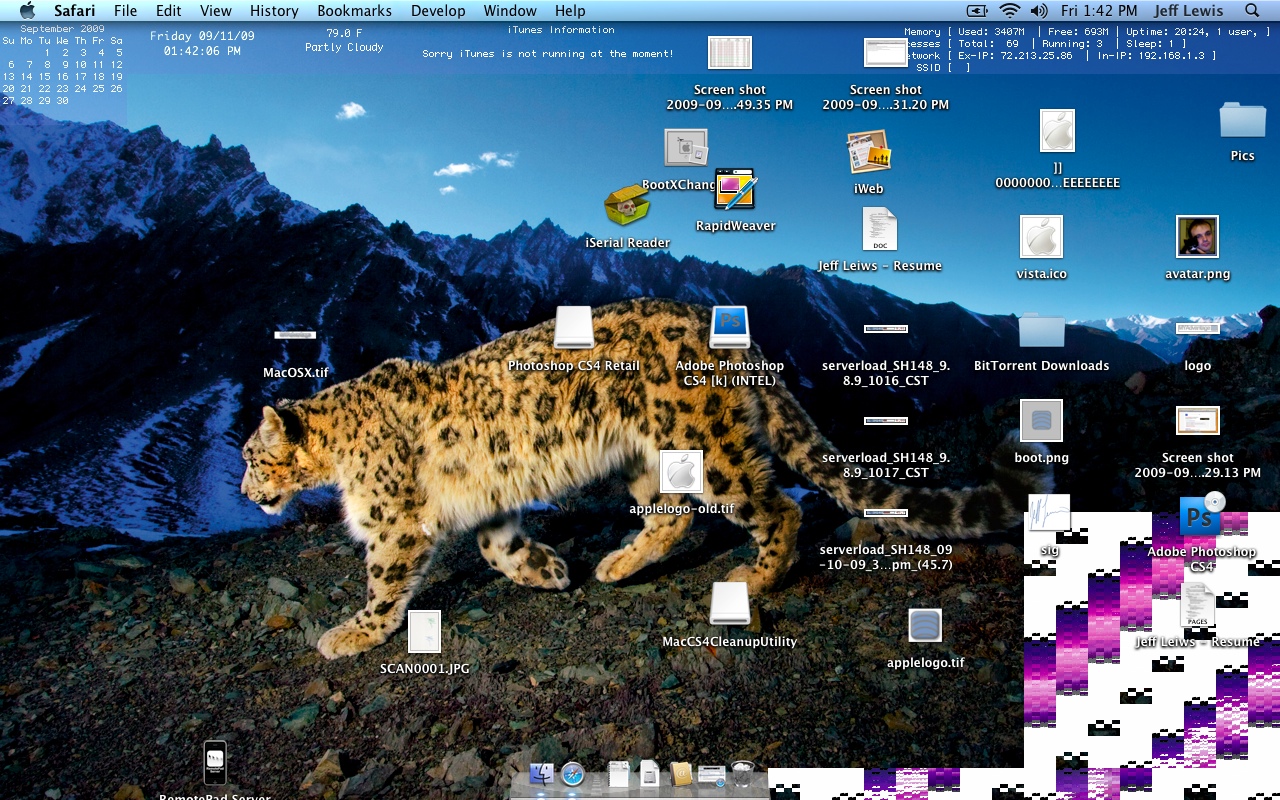Open Spotlight search magnifier

pyautogui.click(x=1252, y=11)
